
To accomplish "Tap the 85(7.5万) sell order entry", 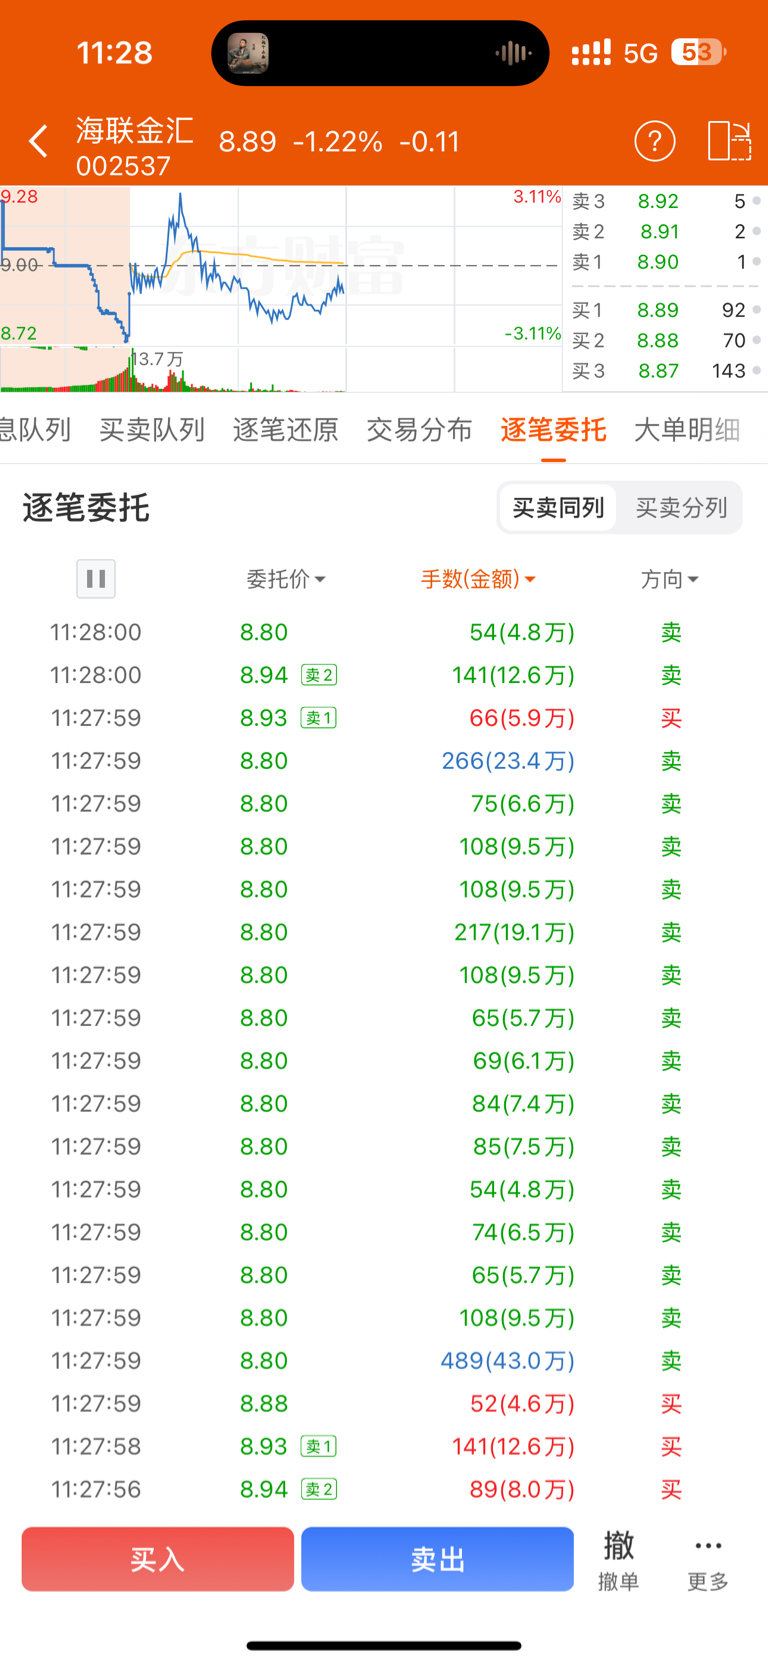I will tap(384, 1146).
